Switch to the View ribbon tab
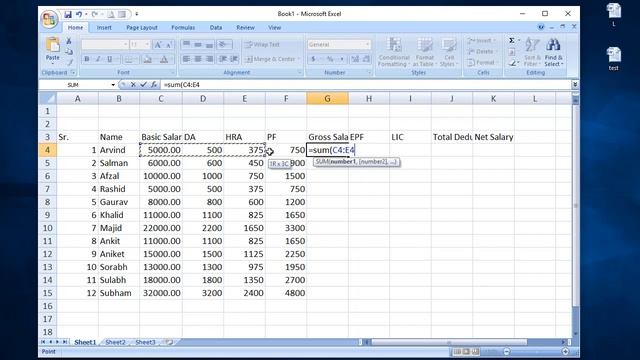640x360 pixels. coord(275,27)
